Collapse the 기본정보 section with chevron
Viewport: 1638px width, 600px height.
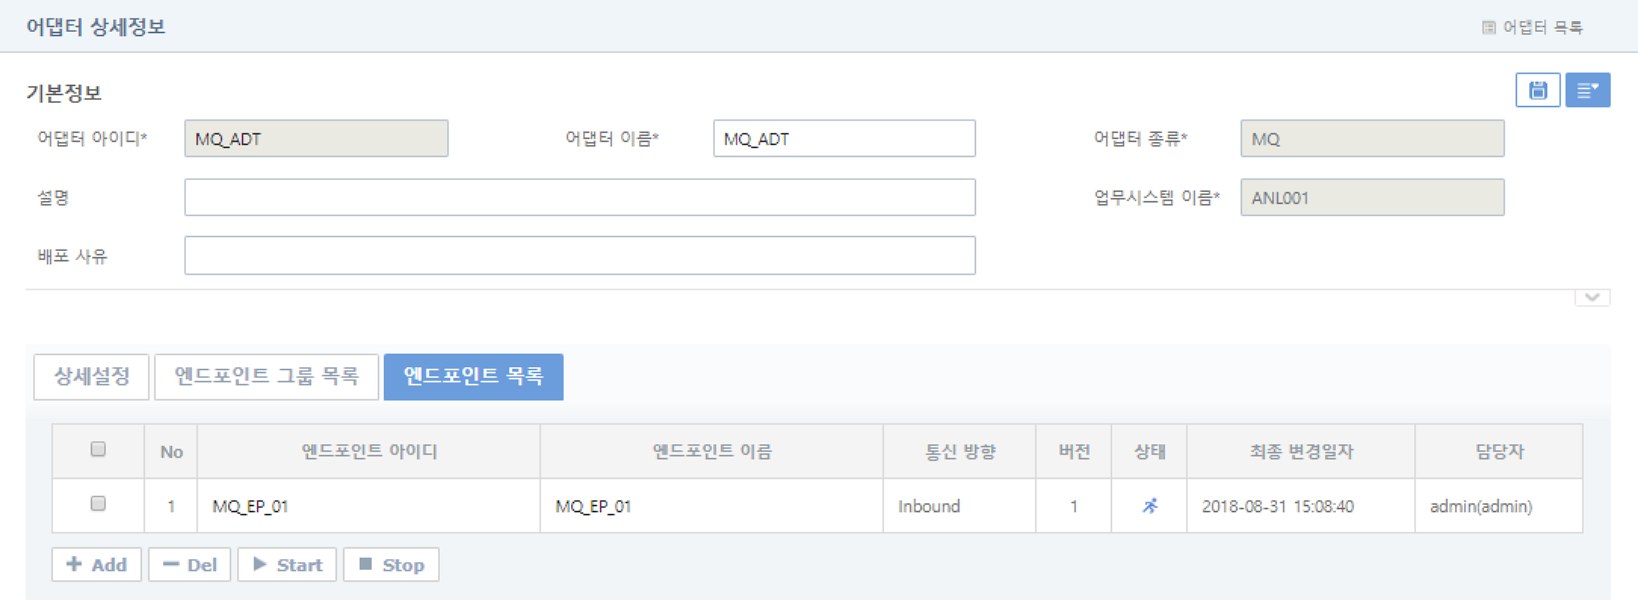coord(1592,298)
